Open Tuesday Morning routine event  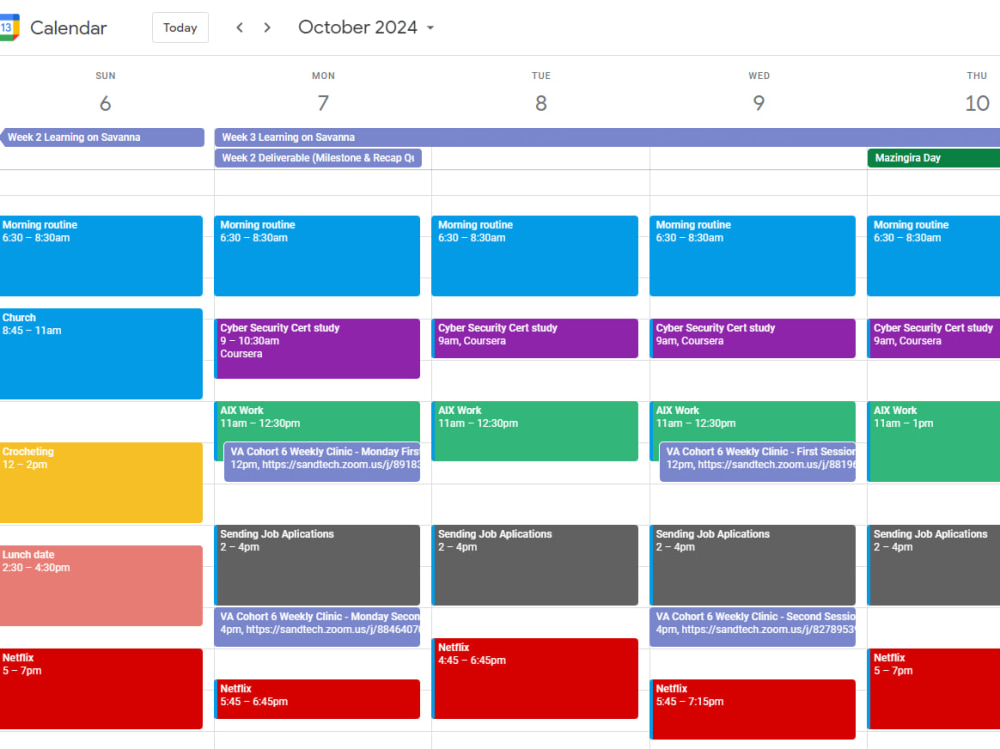[534, 256]
